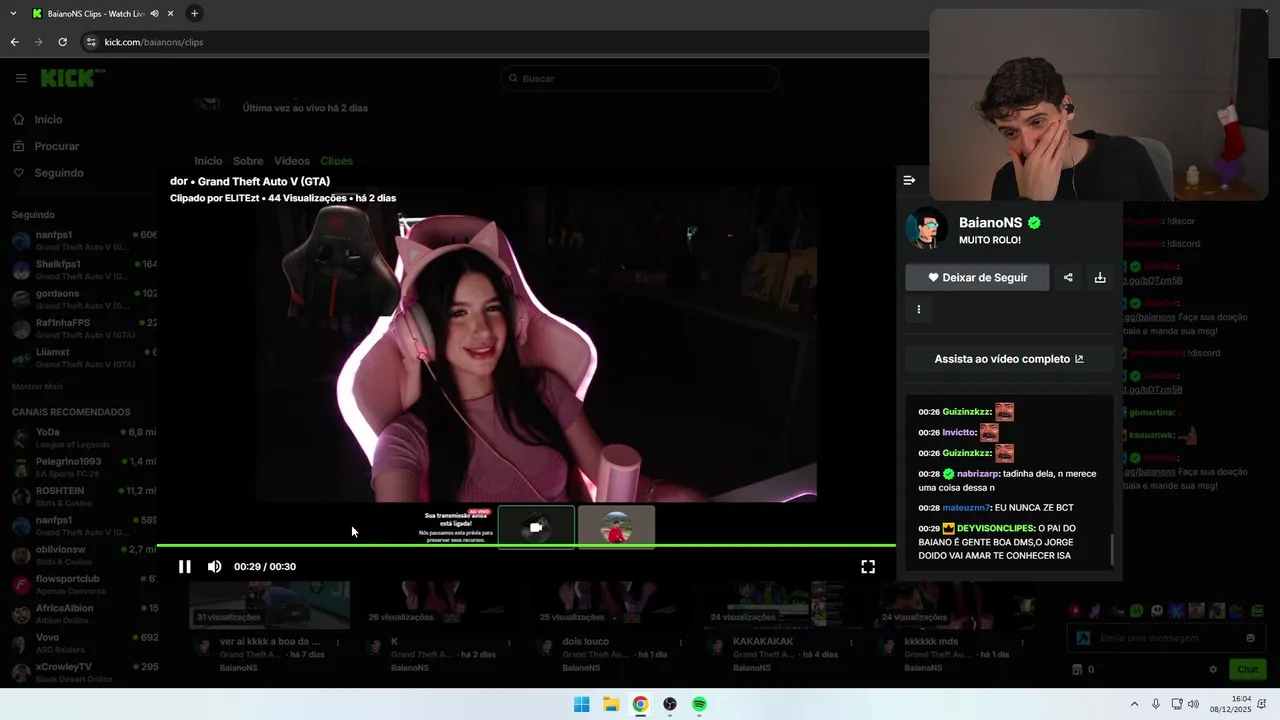Viewport: 1280px width, 720px height.
Task: Show hidden system tray icons
Action: pyautogui.click(x=1134, y=704)
